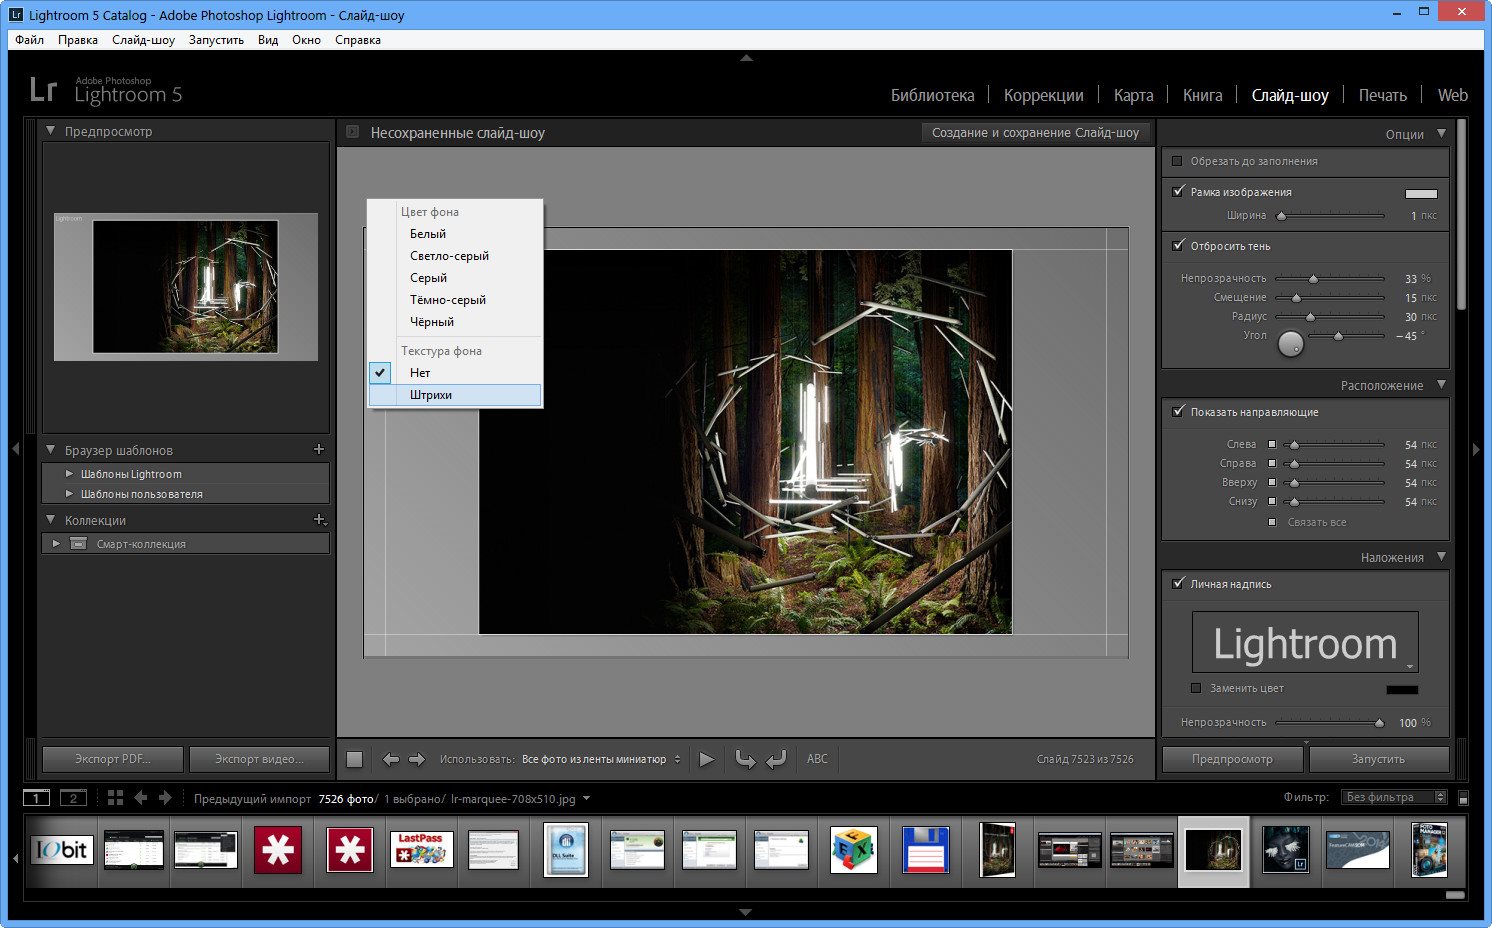
Task: Toggle the Слева margin link box
Action: [1272, 444]
